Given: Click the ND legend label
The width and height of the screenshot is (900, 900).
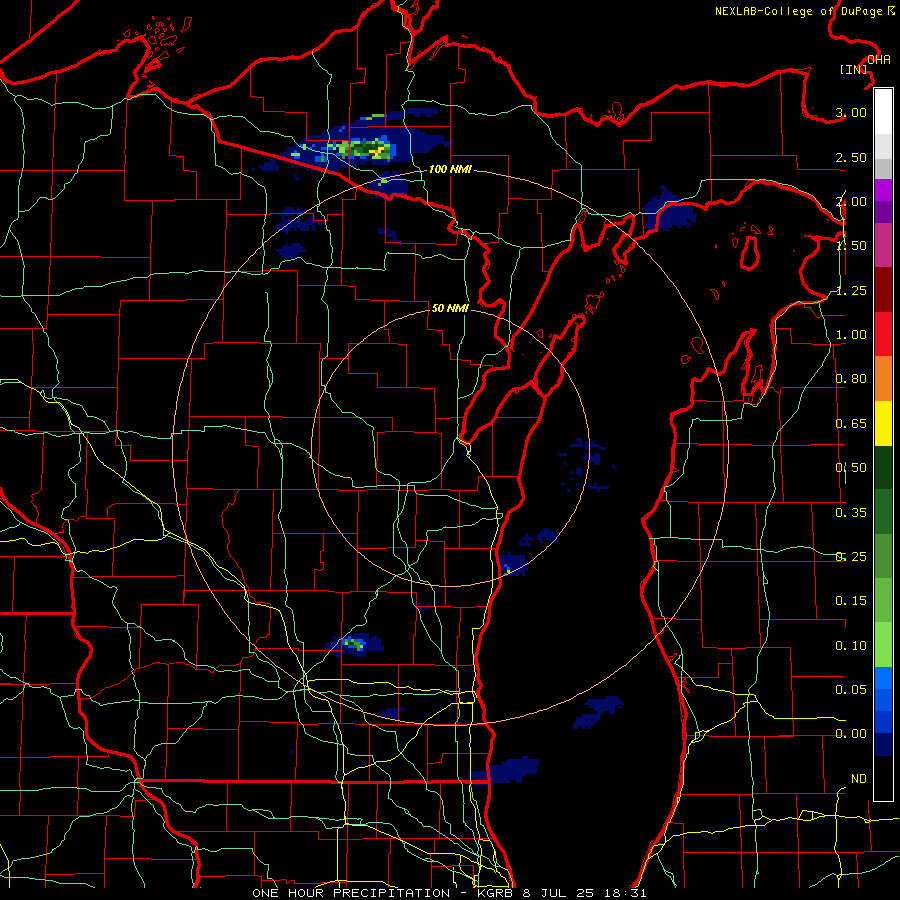Looking at the screenshot, I should tap(859, 779).
